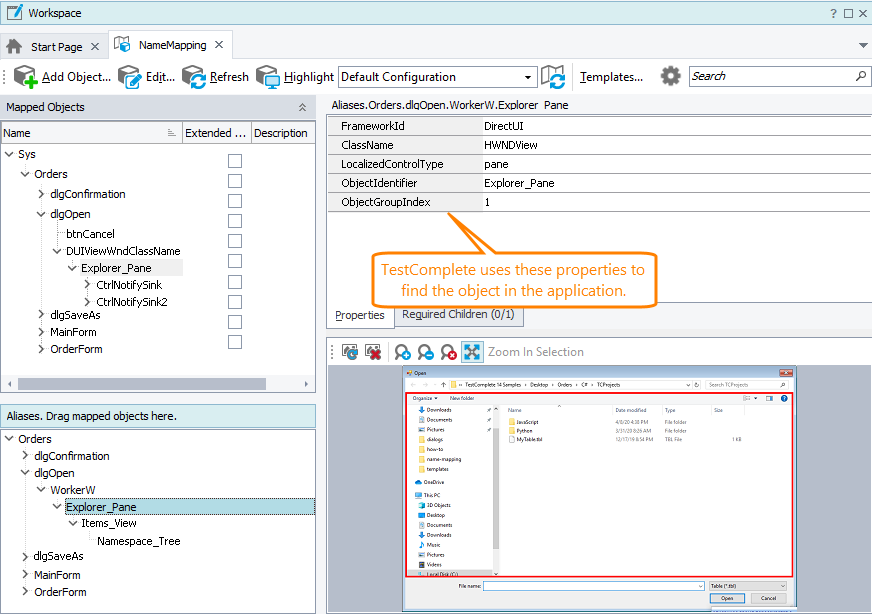Screen dimensions: 872x614
Task: Collapse the WorkerW alias node
Action: tap(41, 490)
